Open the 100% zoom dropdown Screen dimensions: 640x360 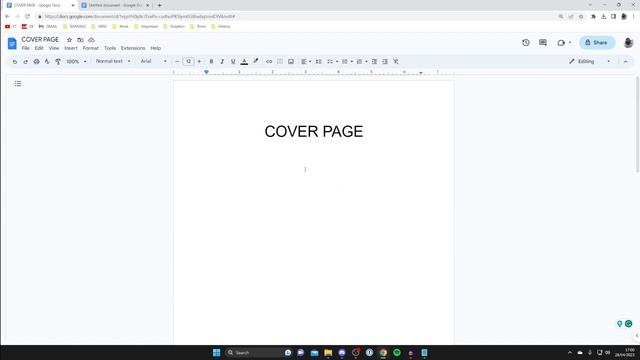click(x=76, y=62)
